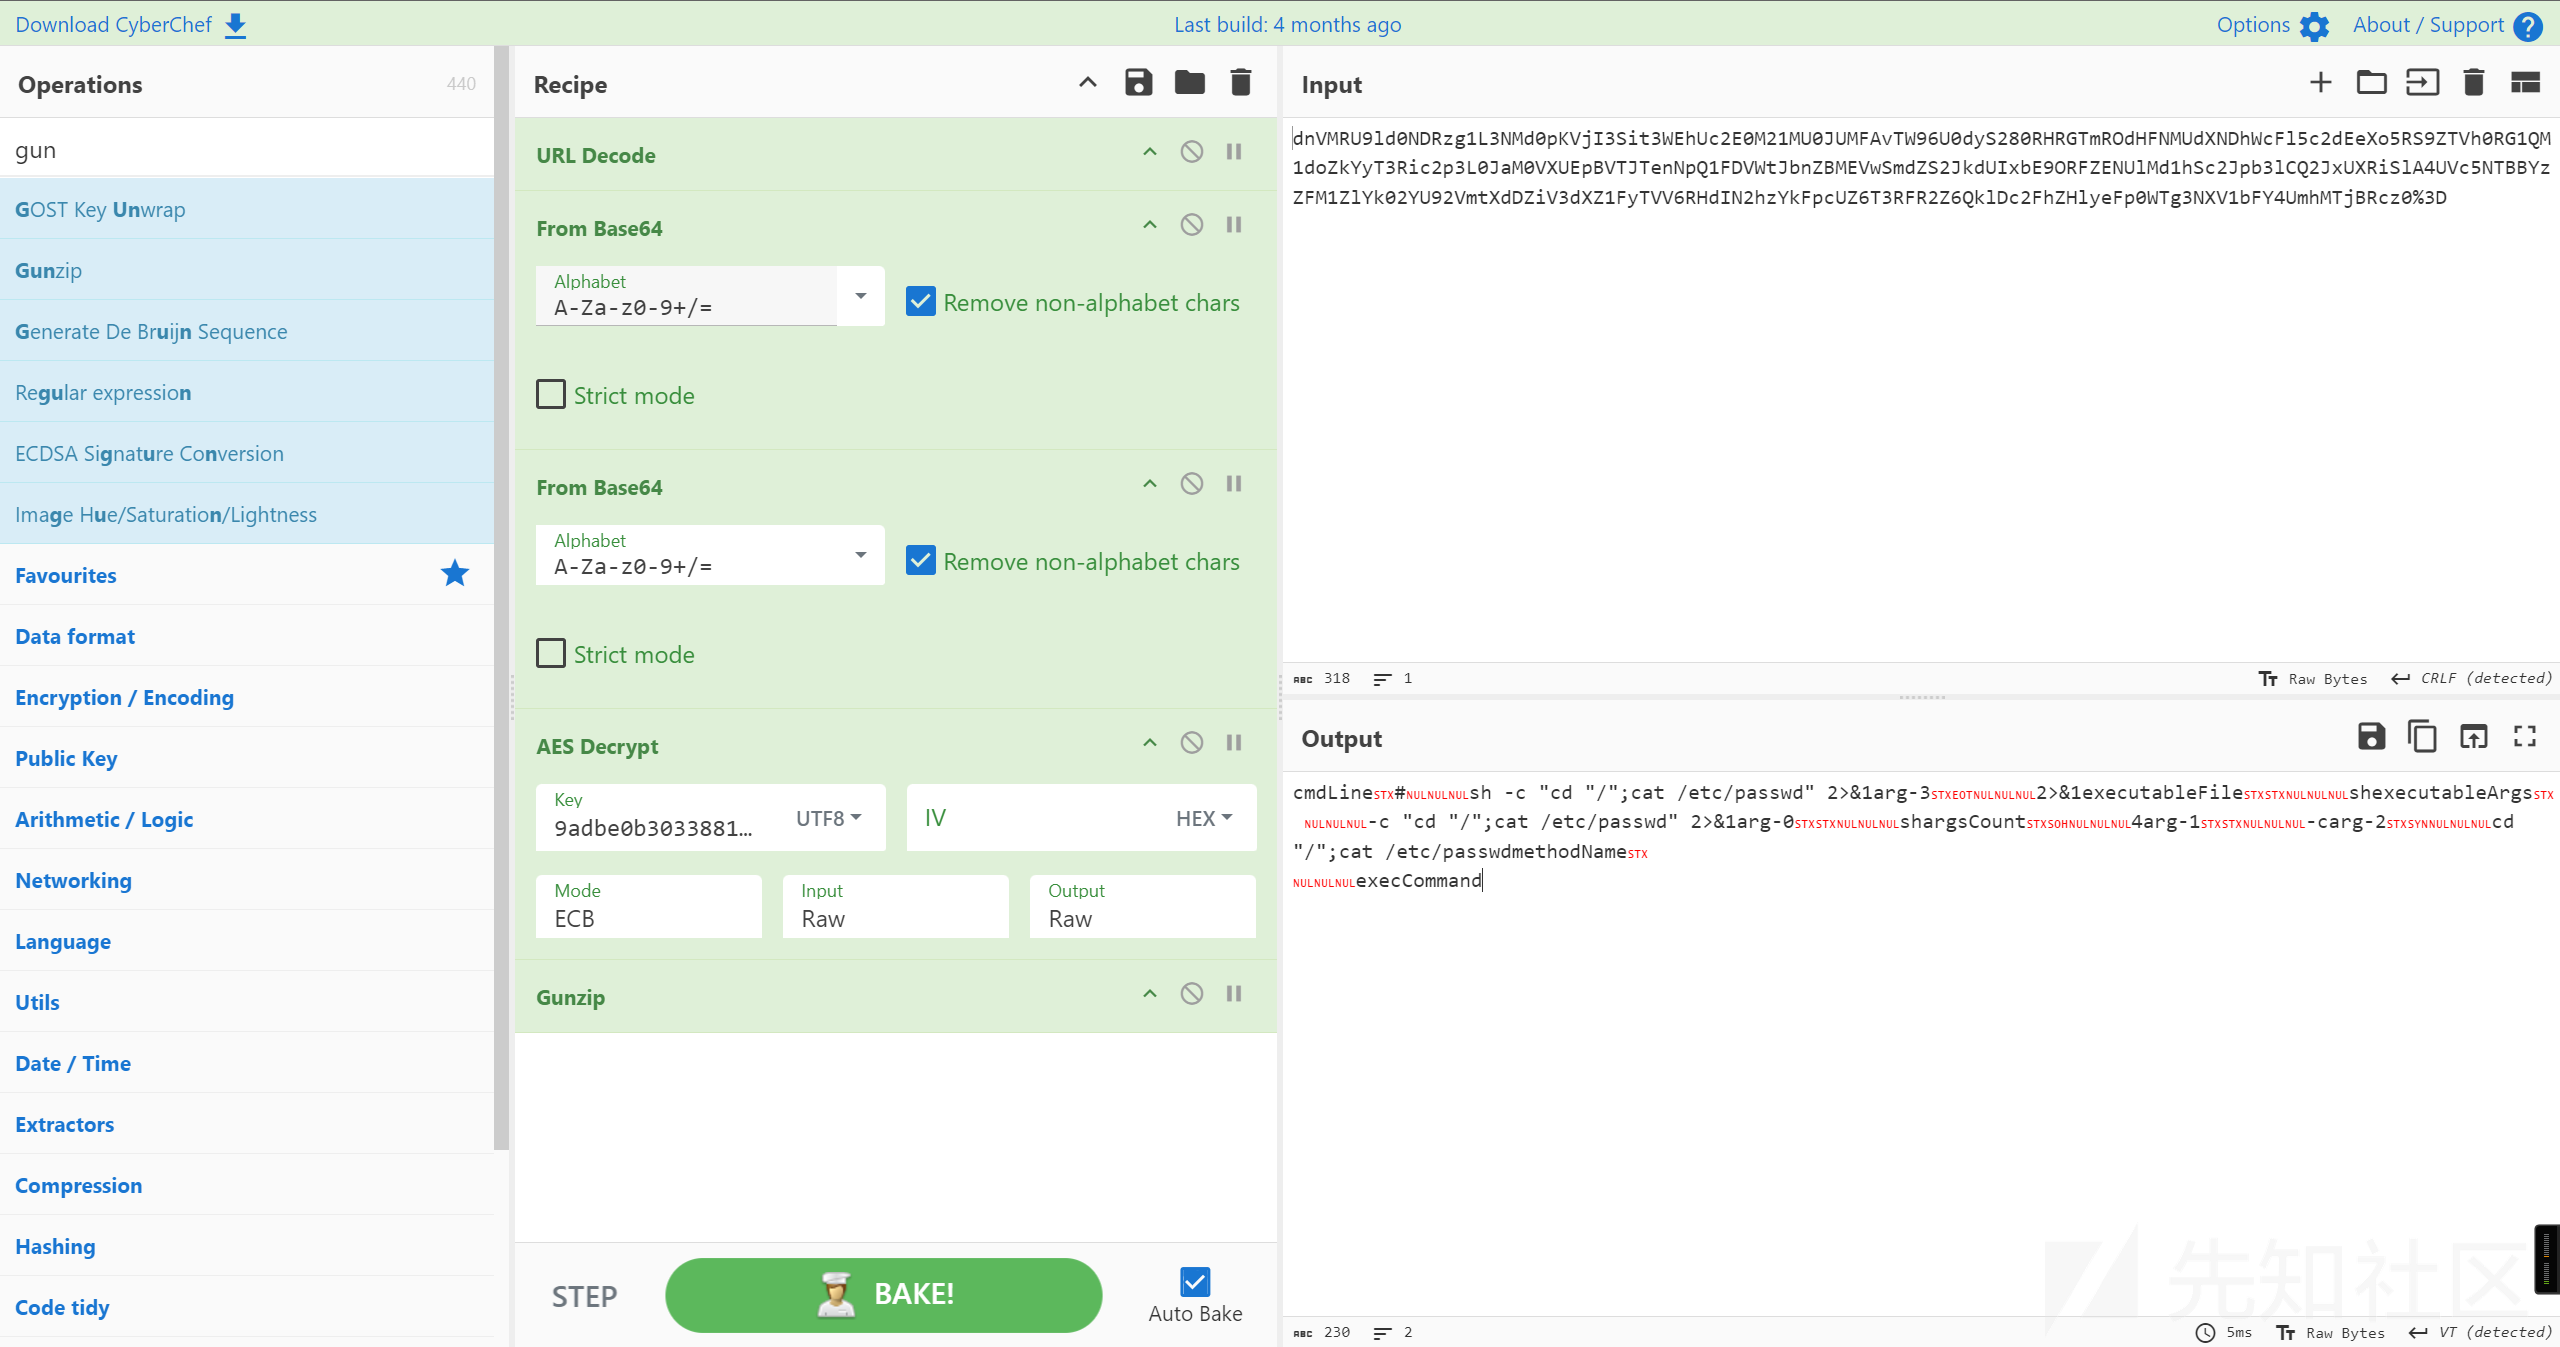Save output to file
Image resolution: width=2560 pixels, height=1347 pixels.
click(x=2371, y=737)
